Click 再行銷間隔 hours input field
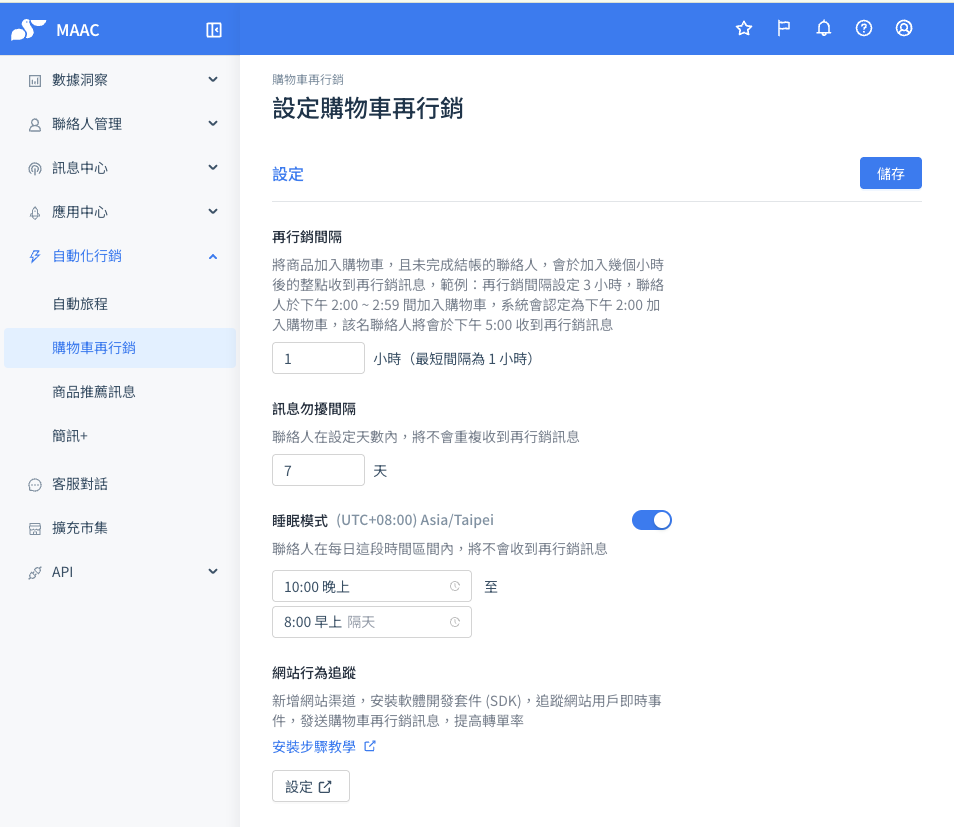Image resolution: width=954 pixels, height=827 pixels. click(x=318, y=358)
